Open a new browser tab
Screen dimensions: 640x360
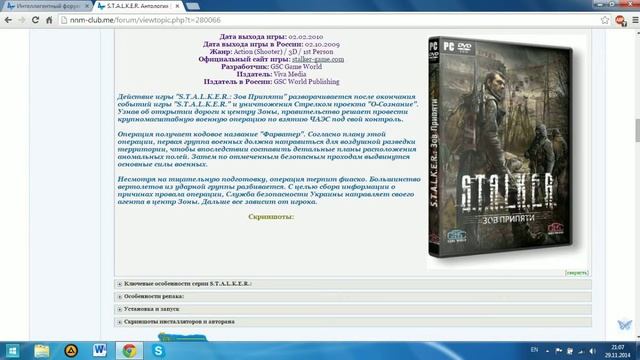click(193, 6)
